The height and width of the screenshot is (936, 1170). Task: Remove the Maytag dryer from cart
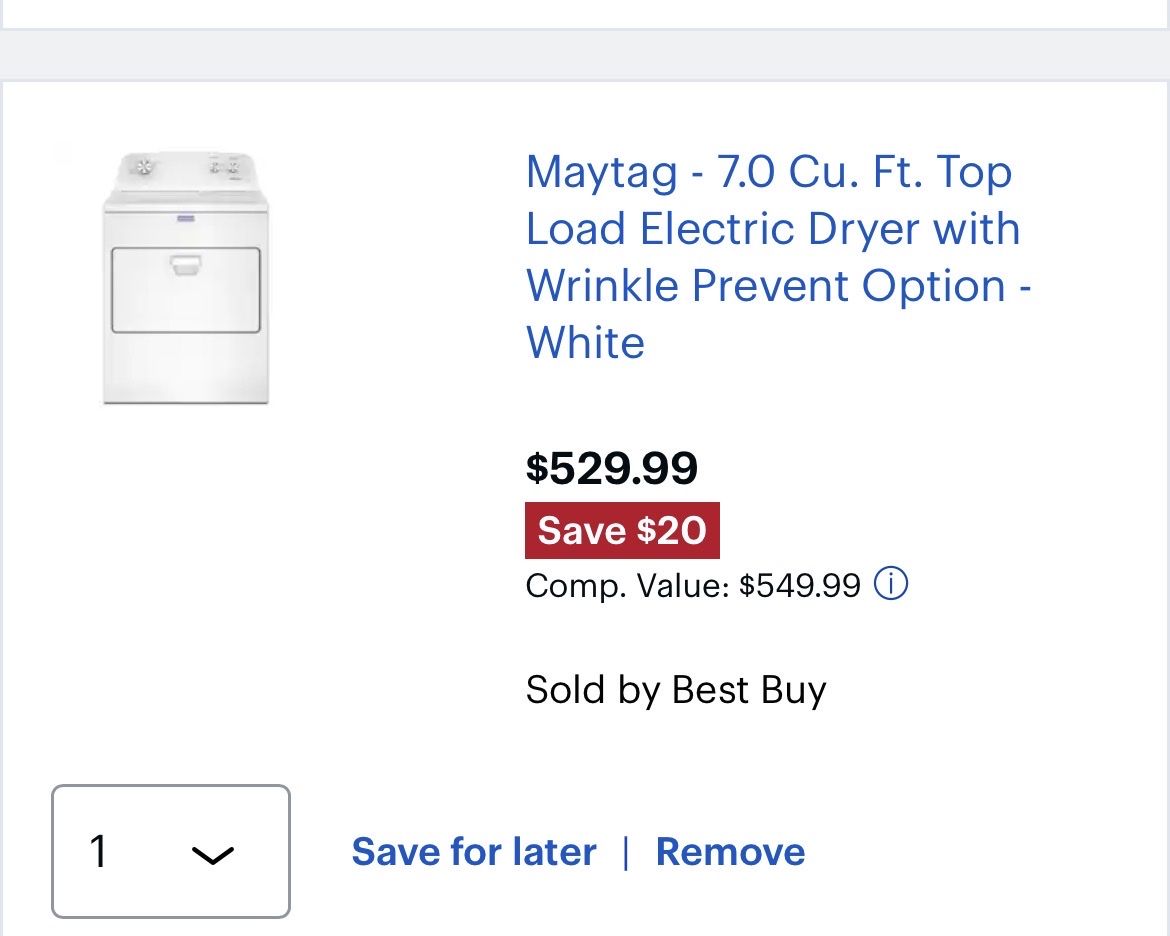pyautogui.click(x=730, y=852)
